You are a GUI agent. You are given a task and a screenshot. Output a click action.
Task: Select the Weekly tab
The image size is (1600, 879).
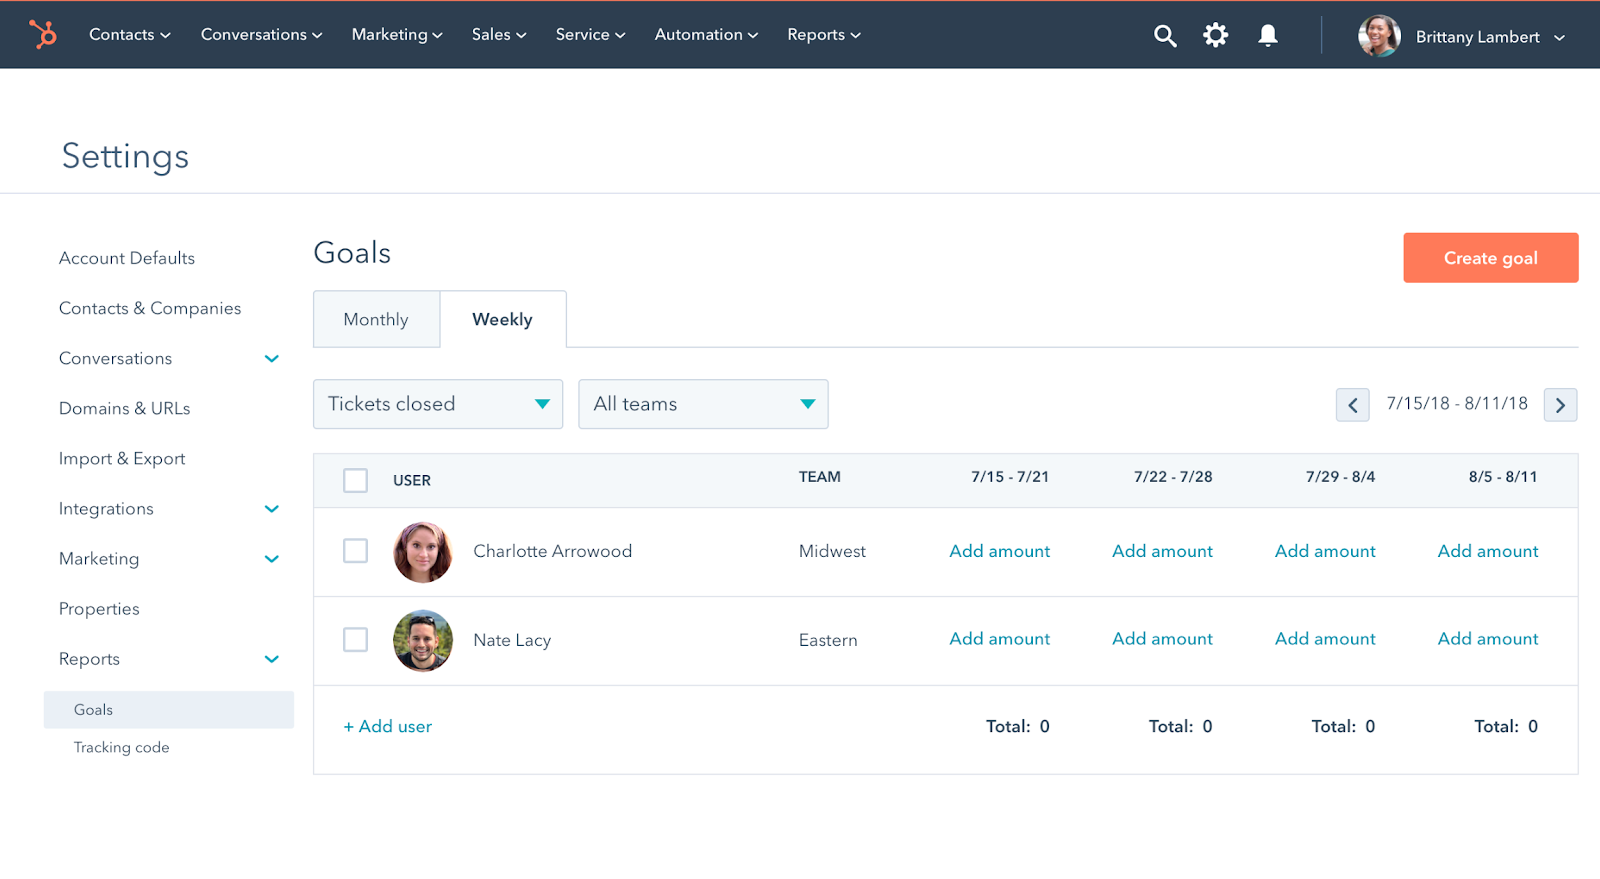coord(503,319)
